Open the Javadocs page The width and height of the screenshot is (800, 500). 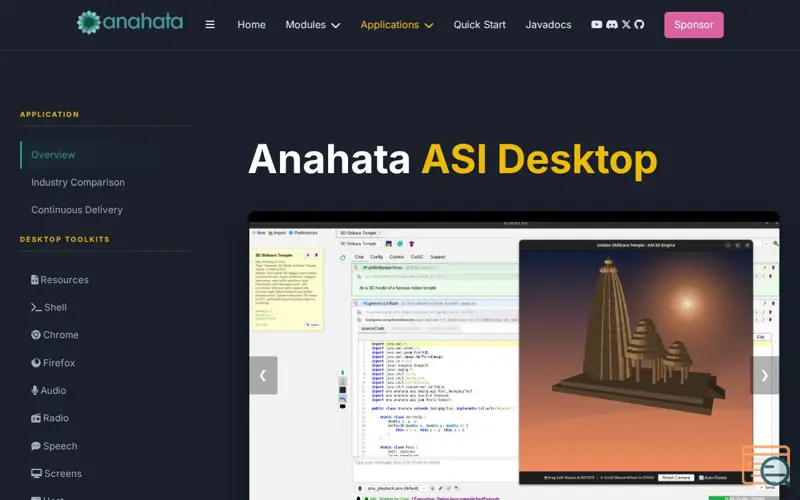[548, 24]
